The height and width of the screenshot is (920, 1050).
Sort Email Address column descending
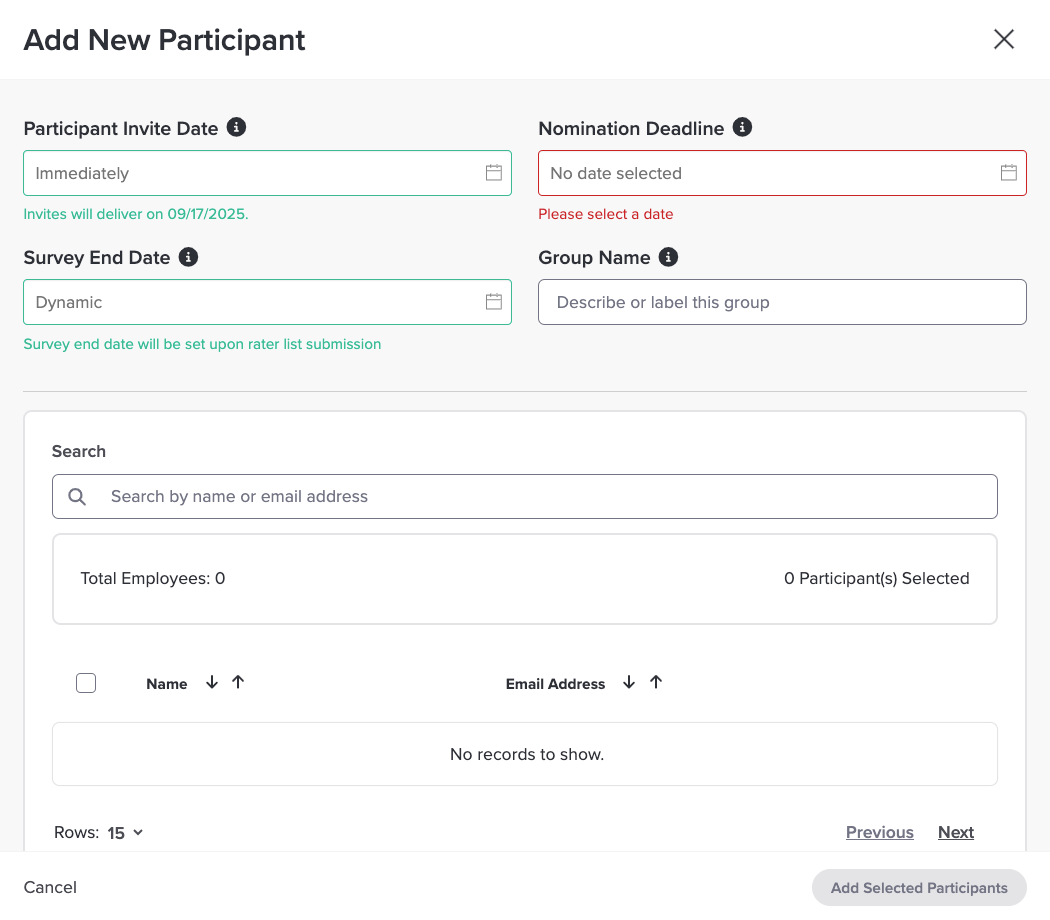tap(629, 682)
